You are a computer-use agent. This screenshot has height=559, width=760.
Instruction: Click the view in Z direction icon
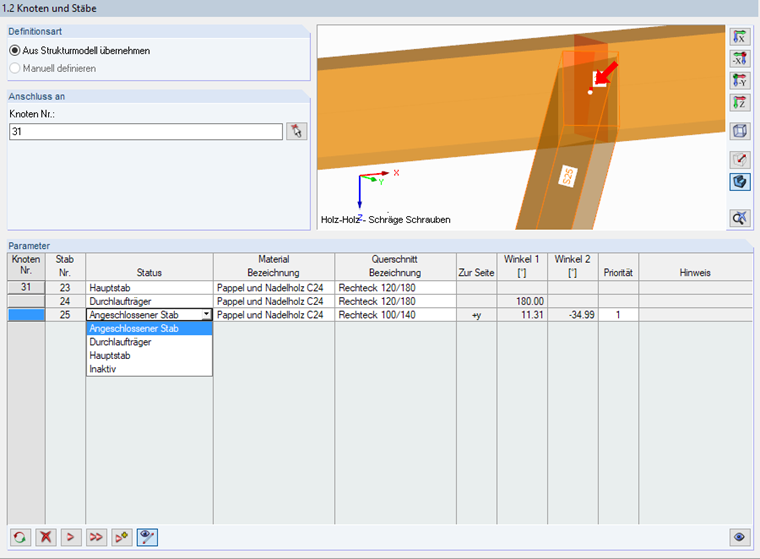[740, 102]
